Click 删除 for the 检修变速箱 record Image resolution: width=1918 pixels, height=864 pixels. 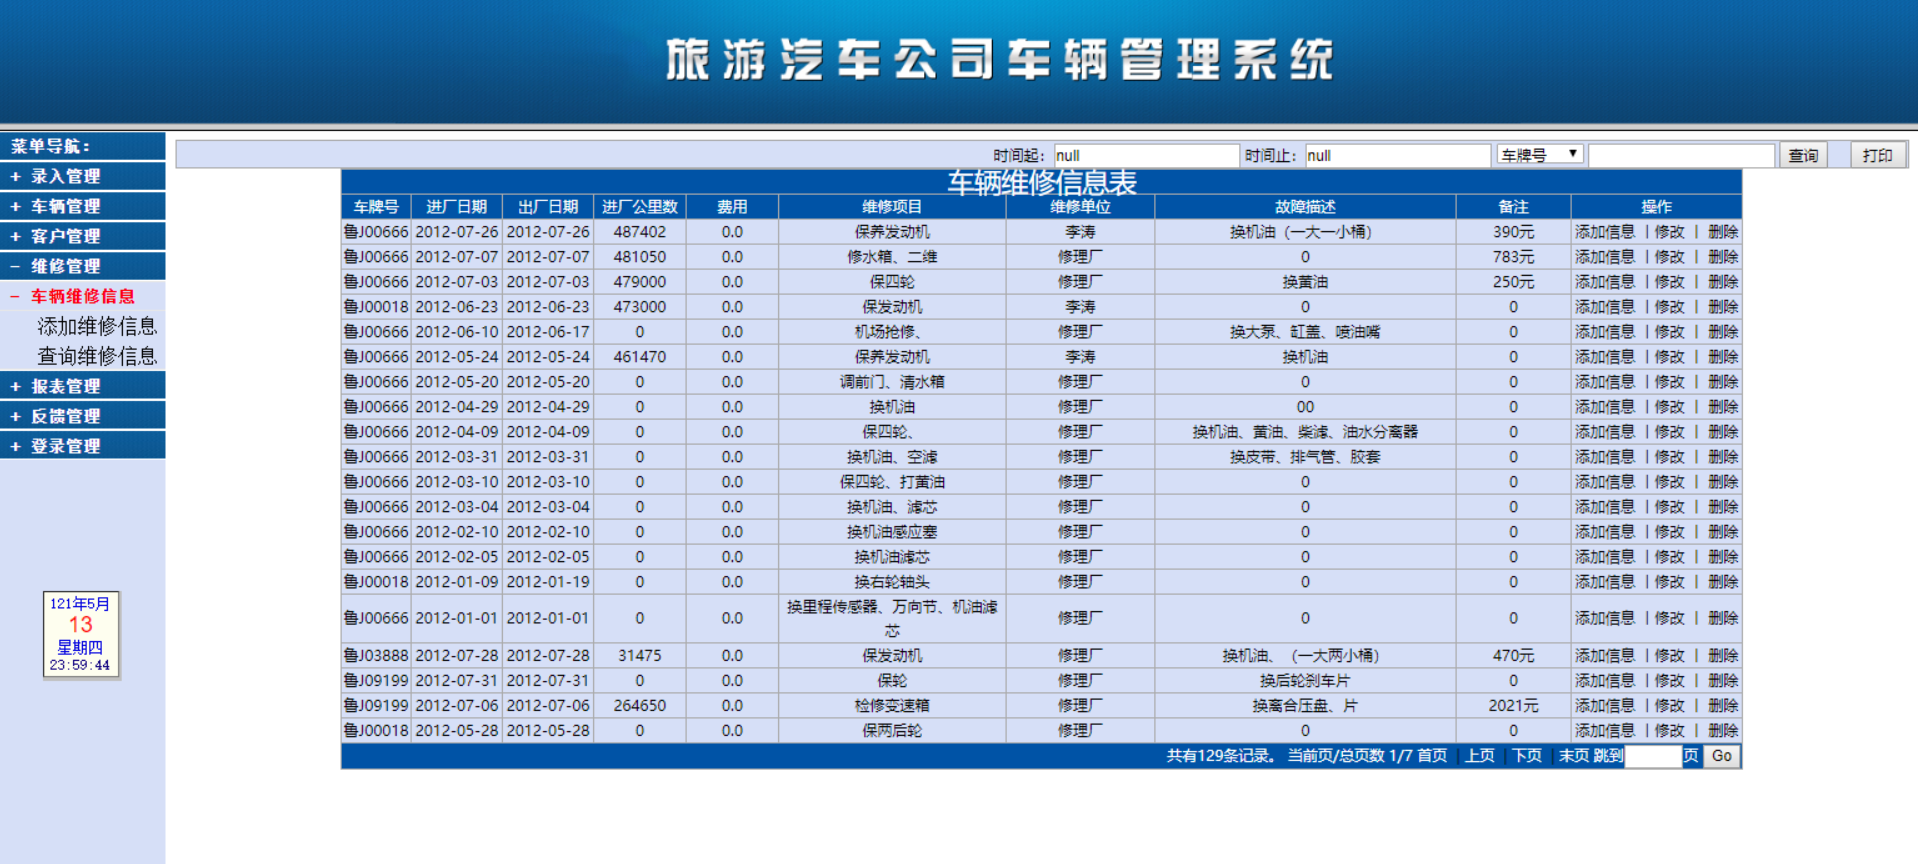click(x=1723, y=706)
